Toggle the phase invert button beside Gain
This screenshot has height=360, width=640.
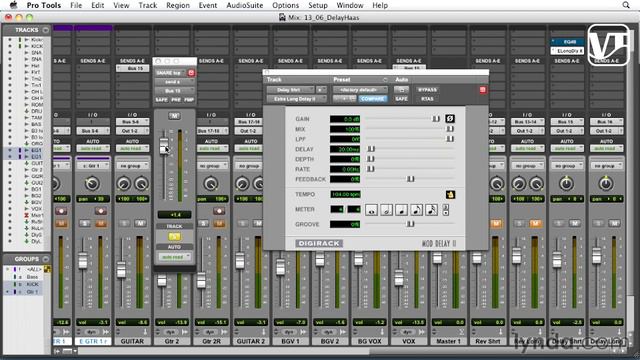pos(449,119)
